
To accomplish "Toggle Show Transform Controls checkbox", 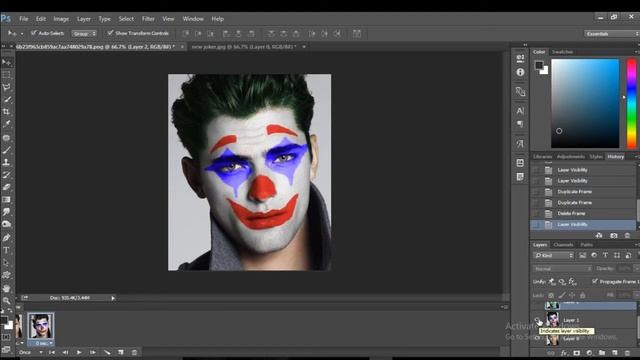I will 110,33.
